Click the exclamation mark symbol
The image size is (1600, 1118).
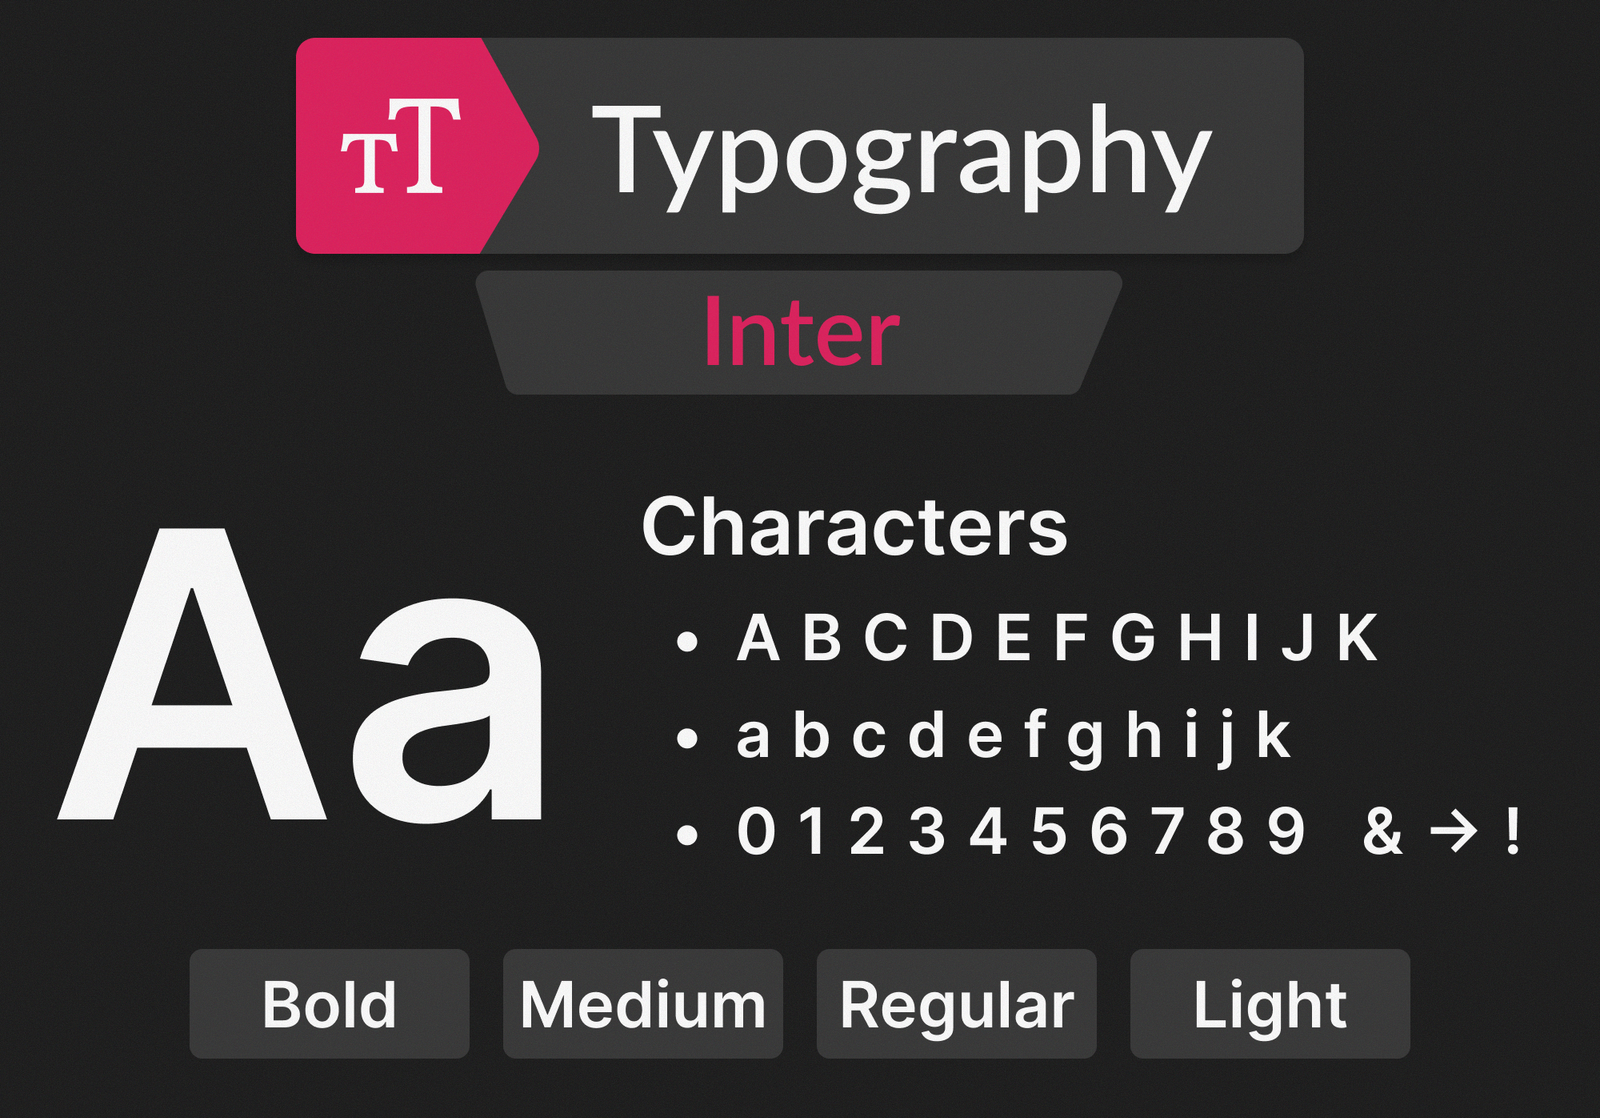point(1513,831)
